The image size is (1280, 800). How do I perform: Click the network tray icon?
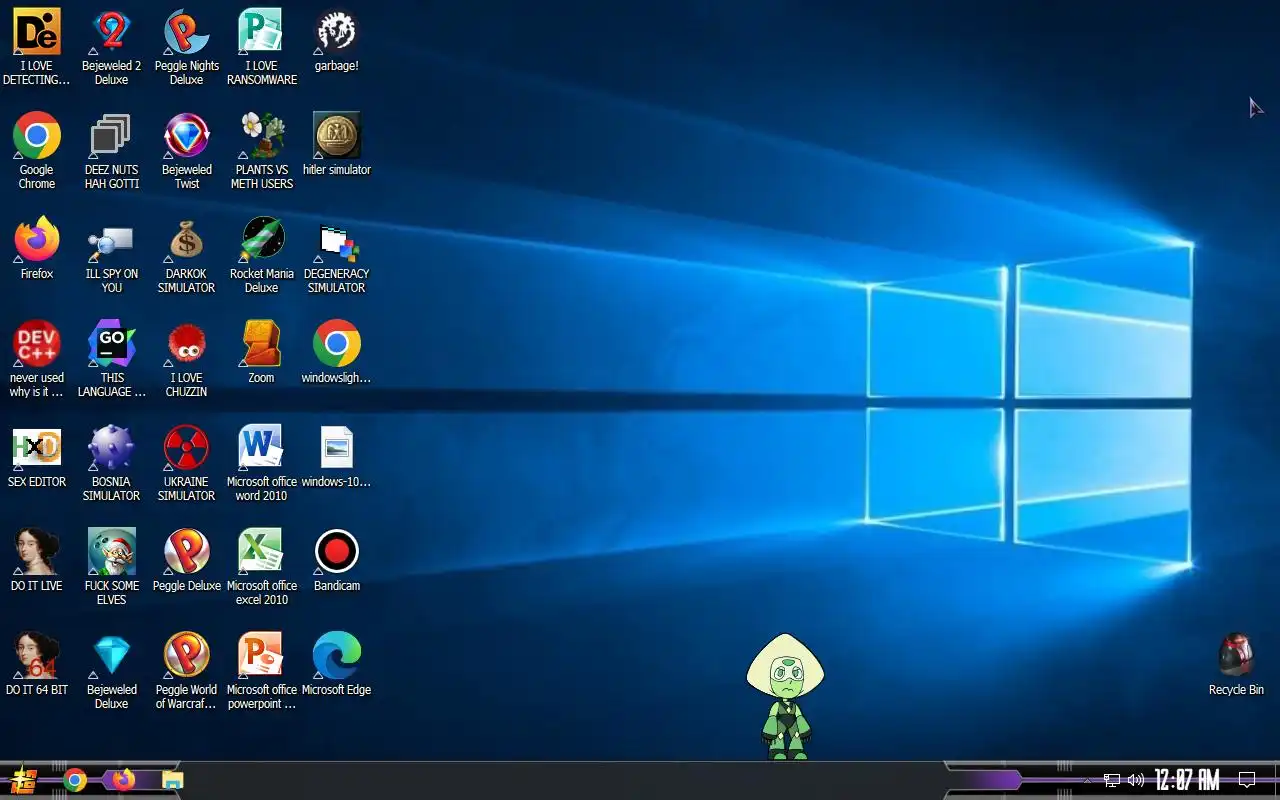click(x=1112, y=780)
